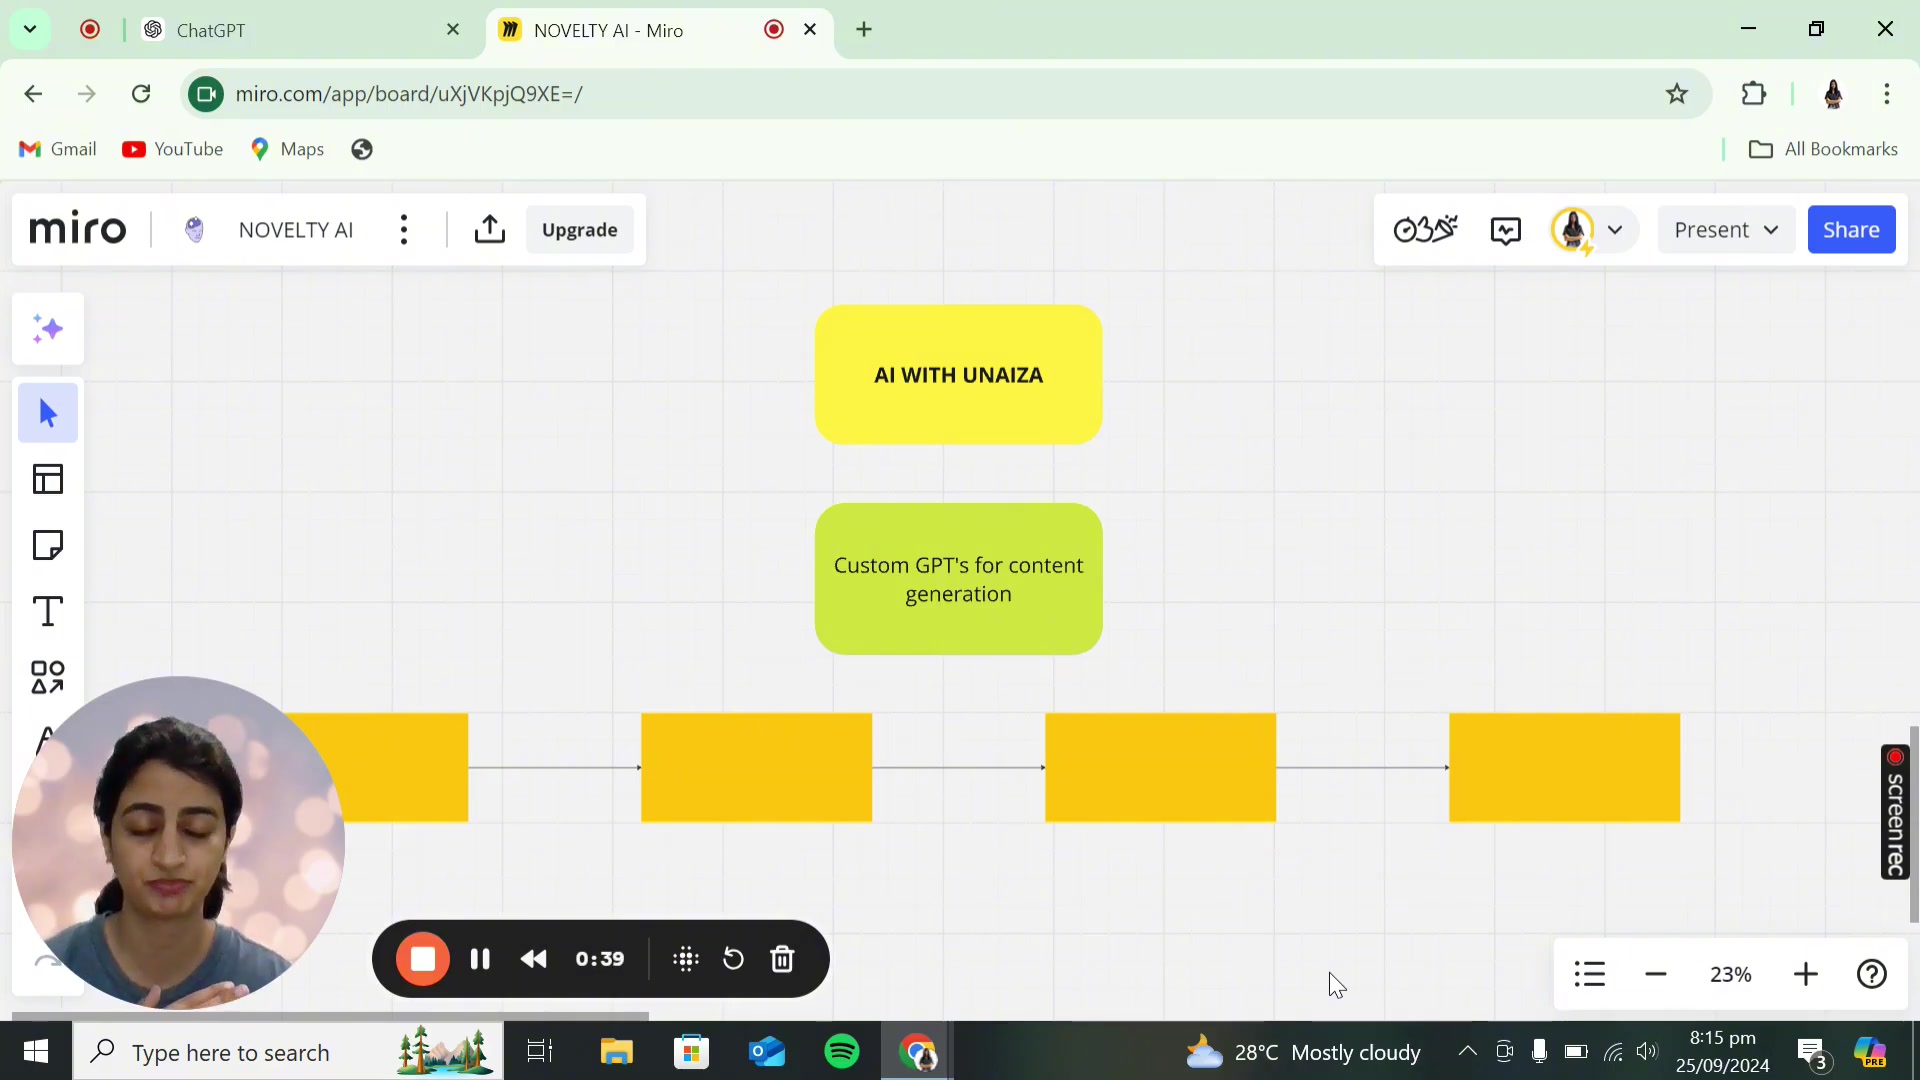Click the horizontal scrollbar of the board

tap(330, 1016)
